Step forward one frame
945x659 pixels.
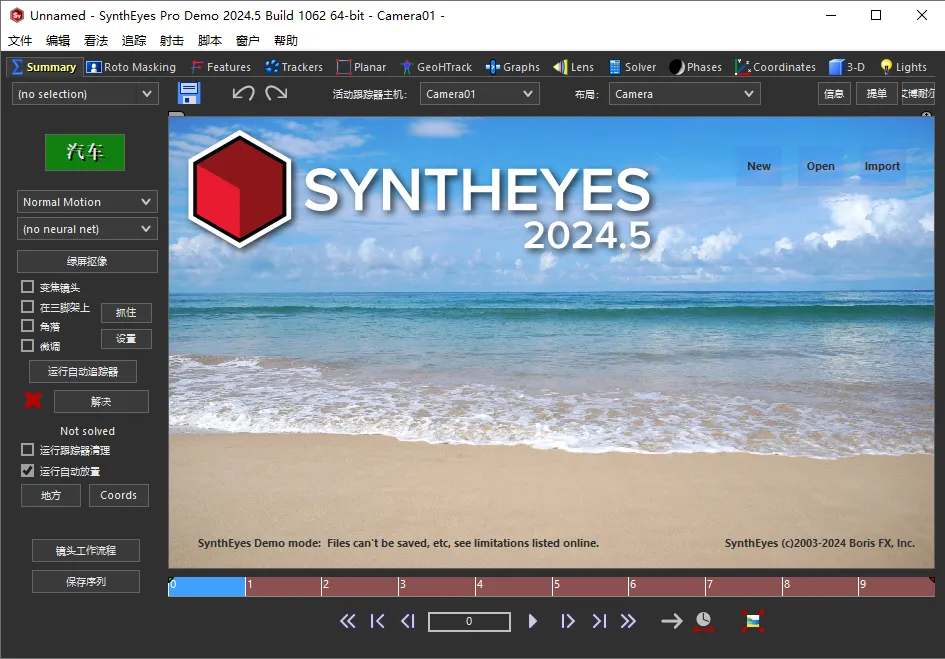click(x=568, y=621)
